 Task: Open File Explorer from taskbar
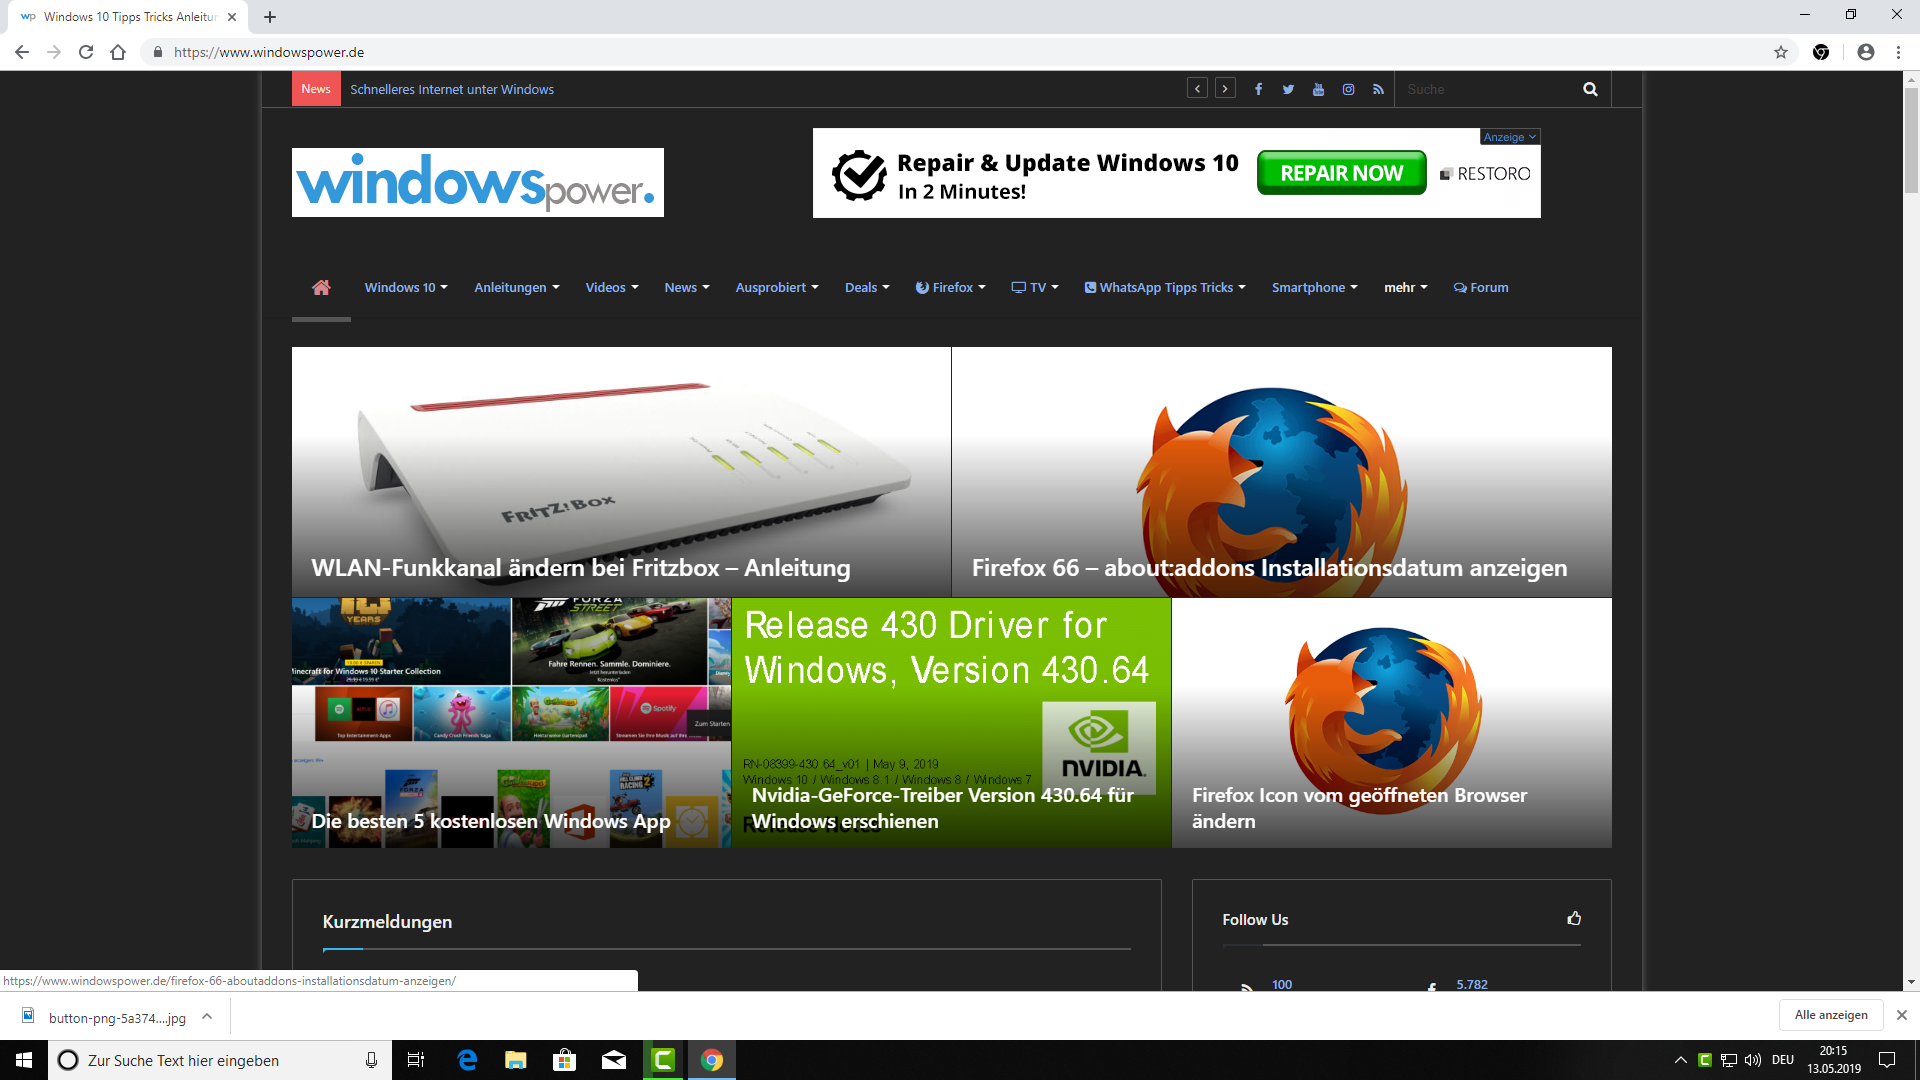516,1060
